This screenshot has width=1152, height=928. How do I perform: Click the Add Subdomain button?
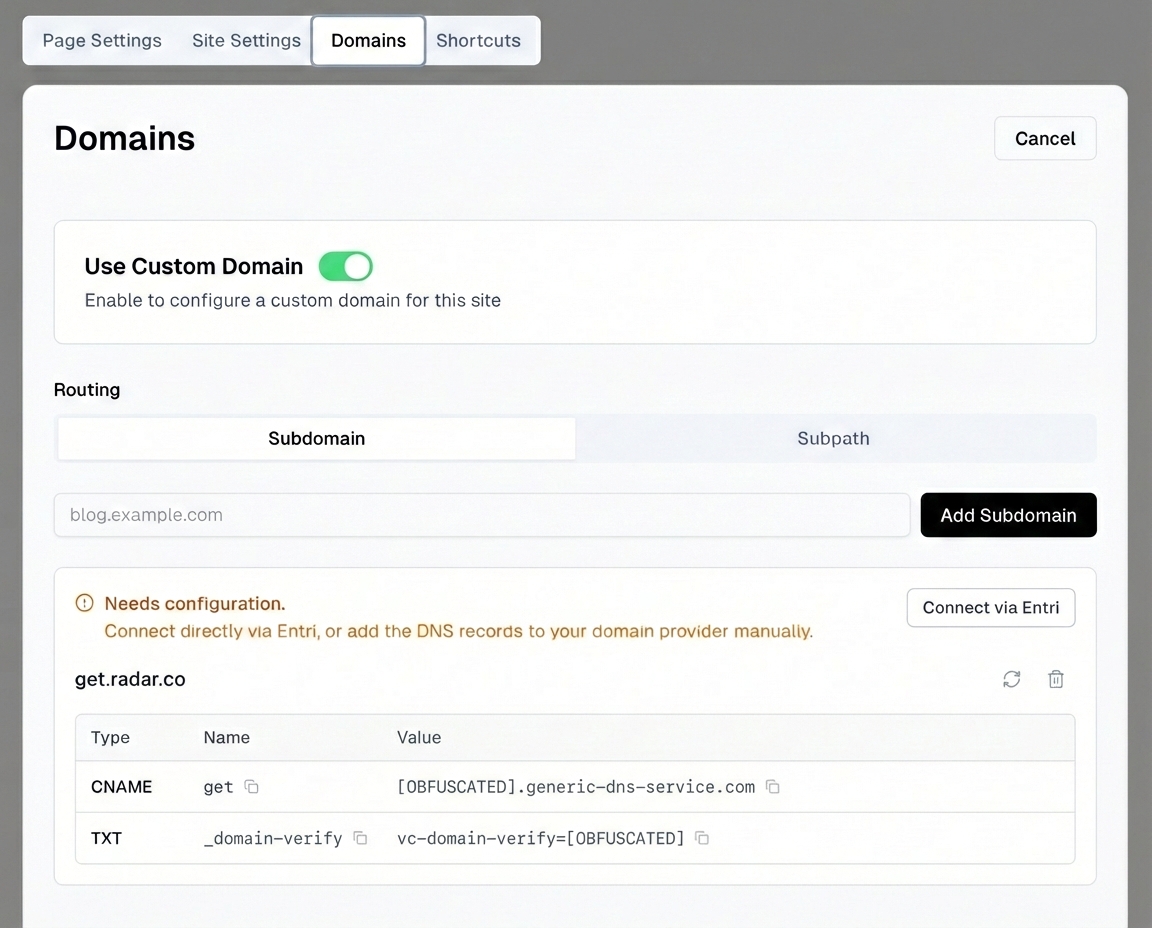click(x=1008, y=515)
